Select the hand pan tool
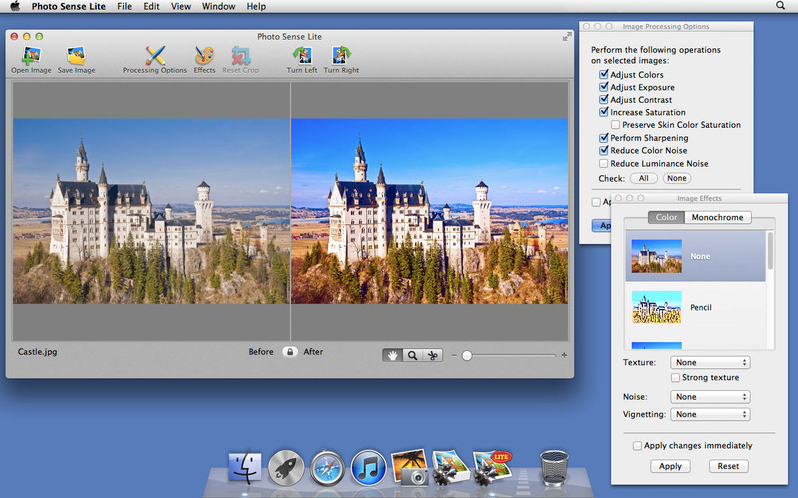This screenshot has height=498, width=798. (x=392, y=355)
